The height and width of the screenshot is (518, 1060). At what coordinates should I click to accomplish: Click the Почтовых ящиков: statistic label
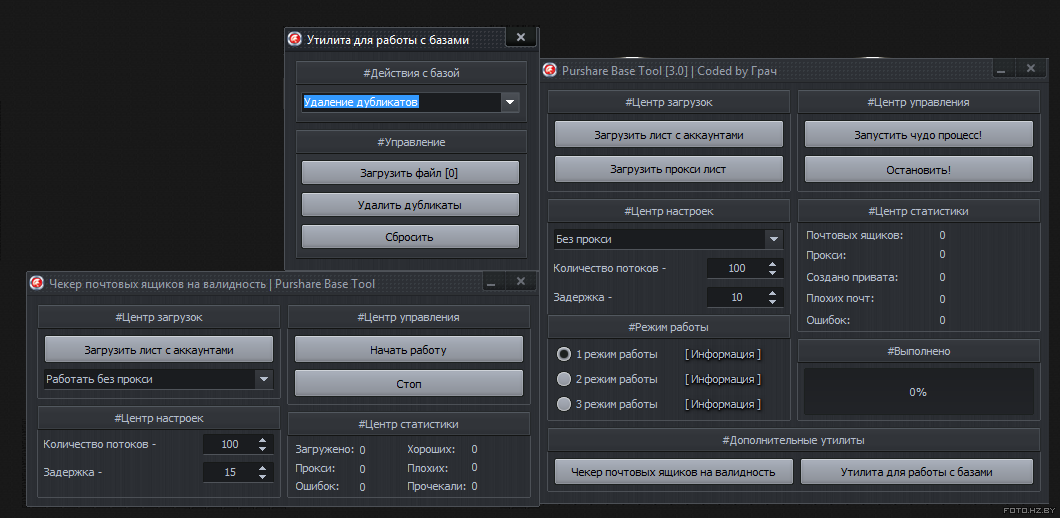click(854, 235)
